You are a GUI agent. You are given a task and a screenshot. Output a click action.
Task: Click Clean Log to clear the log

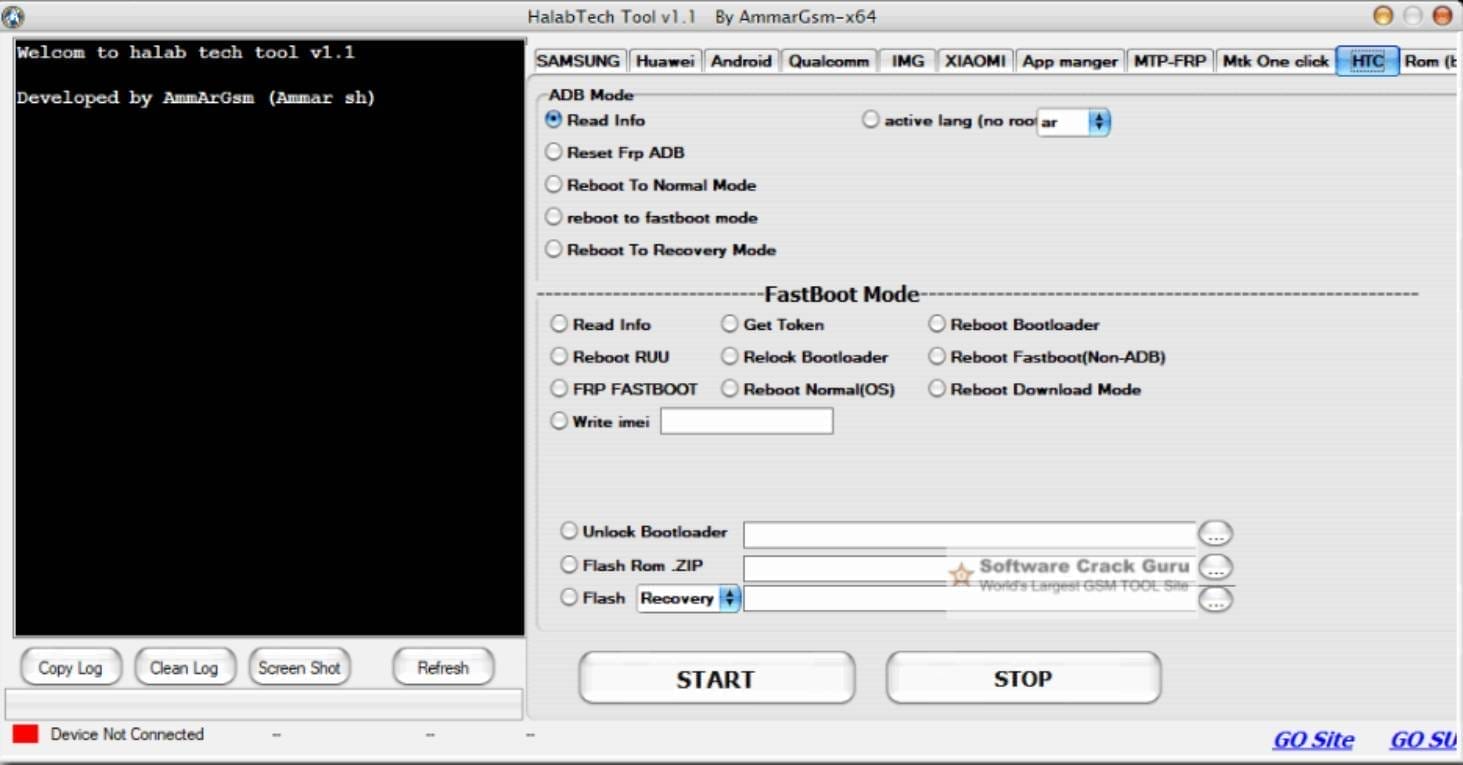tap(184, 667)
